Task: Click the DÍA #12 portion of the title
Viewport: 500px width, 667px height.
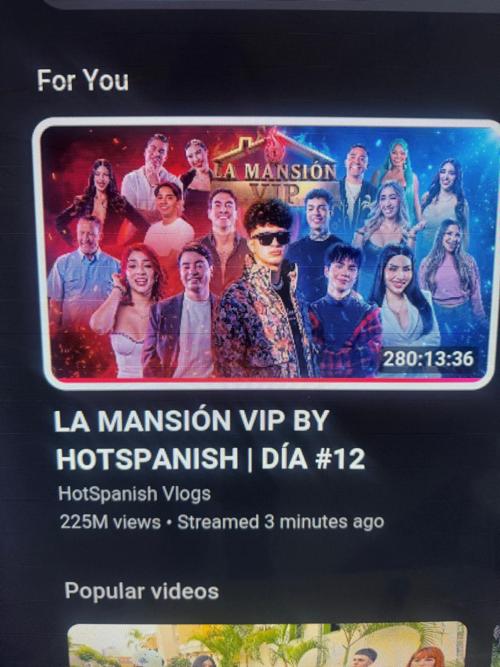Action: 313,459
